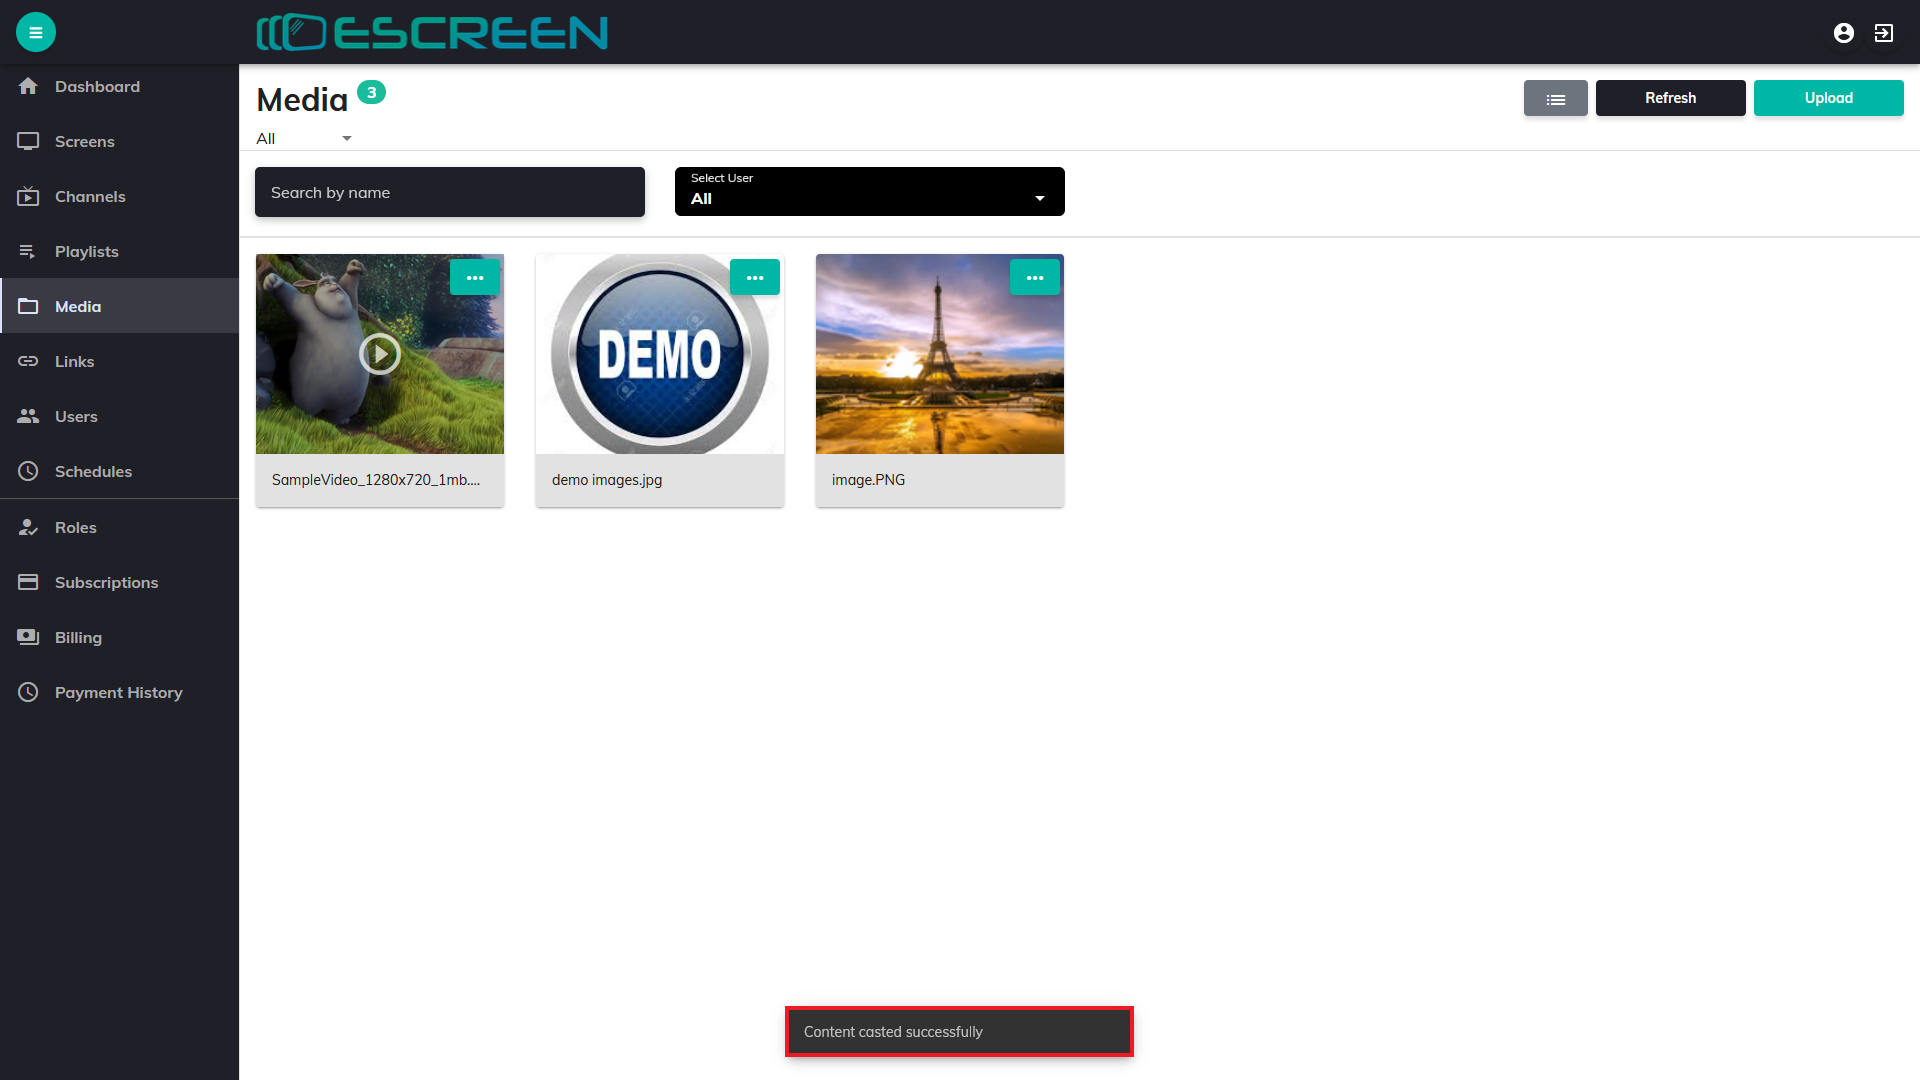Open options menu on image.PNG card

click(1035, 278)
